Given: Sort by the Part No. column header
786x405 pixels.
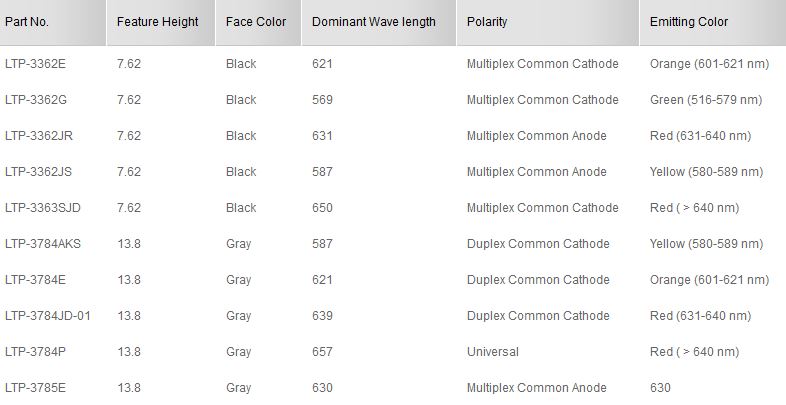Looking at the screenshot, I should [27, 22].
